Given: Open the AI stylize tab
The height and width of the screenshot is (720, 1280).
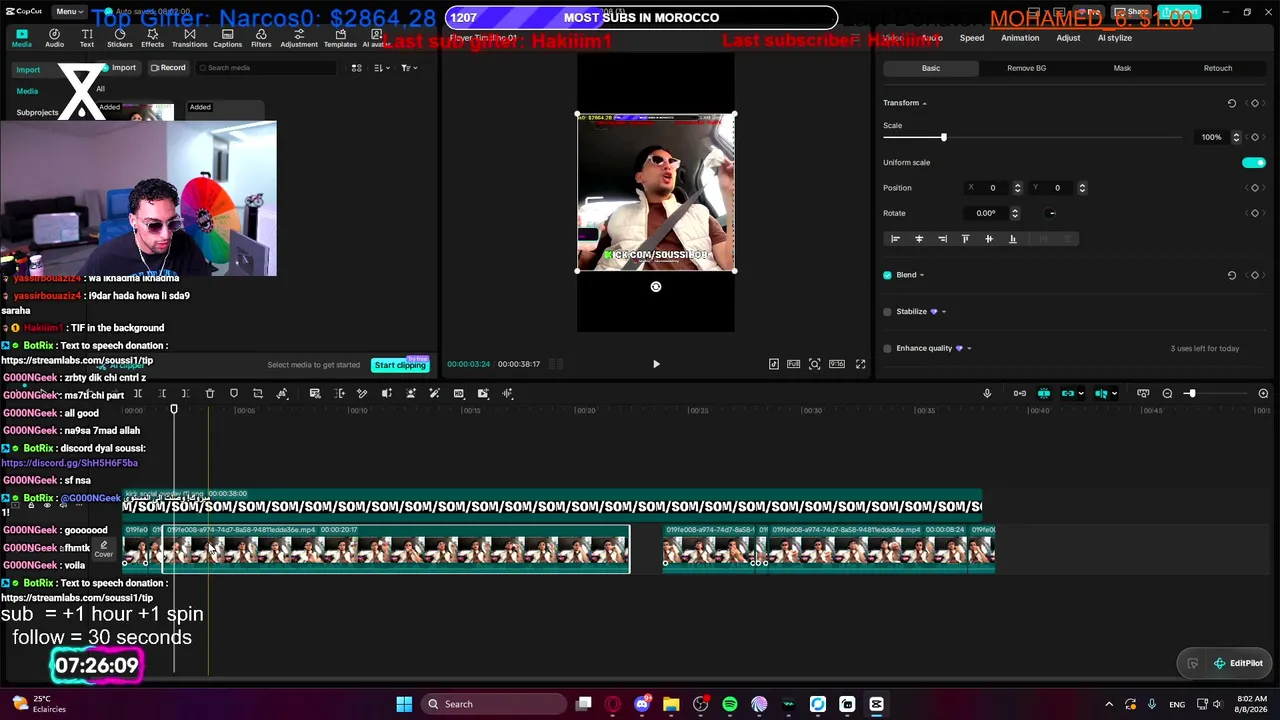Looking at the screenshot, I should tap(1115, 38).
